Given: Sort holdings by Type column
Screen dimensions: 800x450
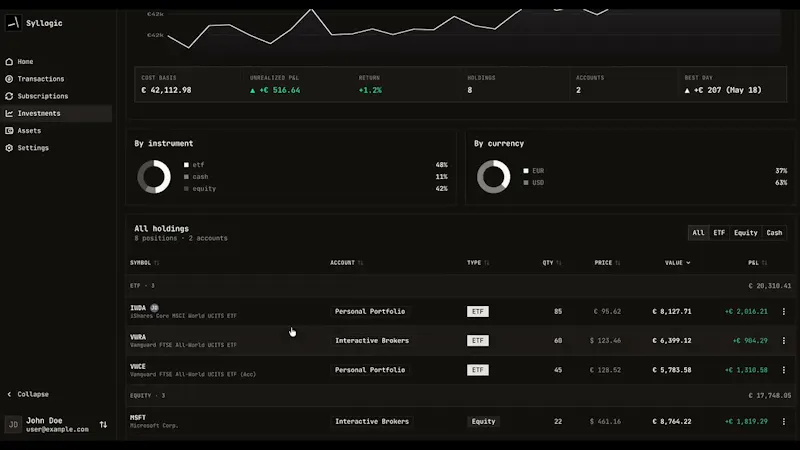Looking at the screenshot, I should [x=478, y=263].
